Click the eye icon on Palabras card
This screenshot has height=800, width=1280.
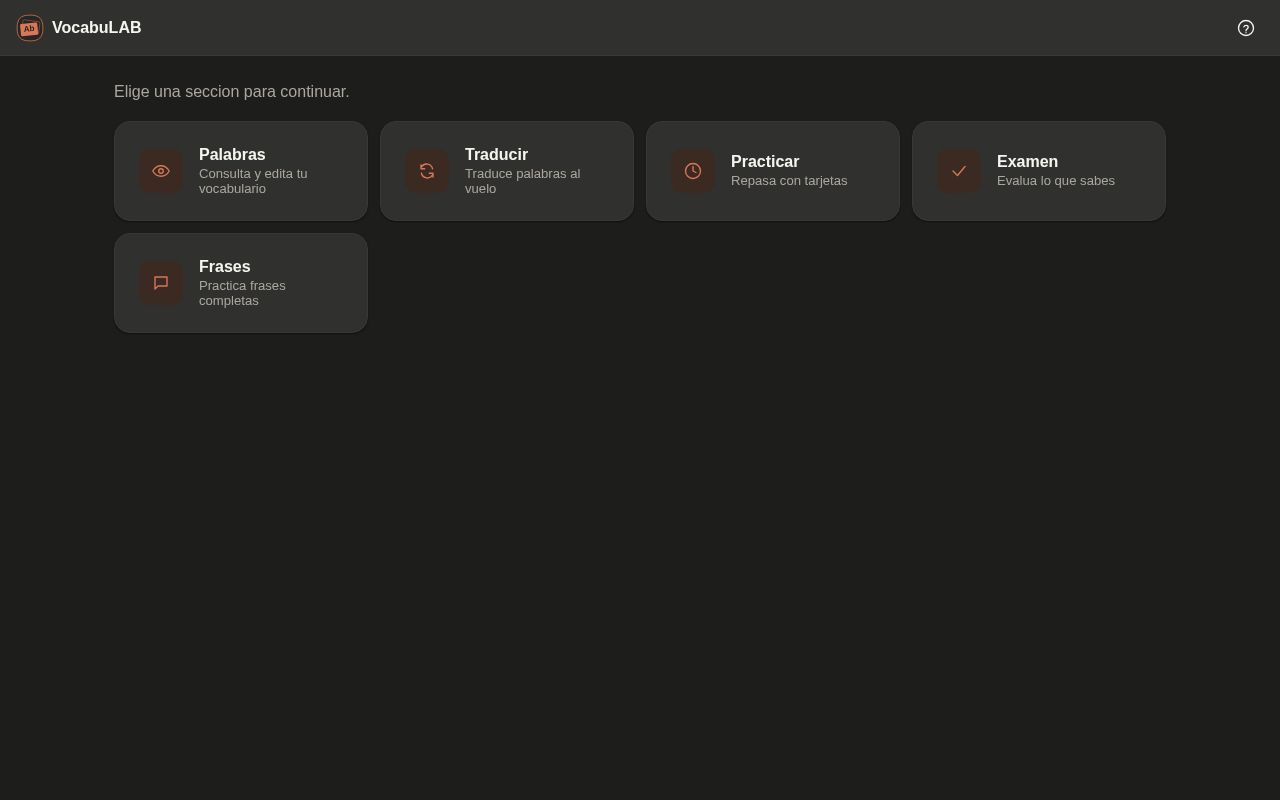pos(161,171)
